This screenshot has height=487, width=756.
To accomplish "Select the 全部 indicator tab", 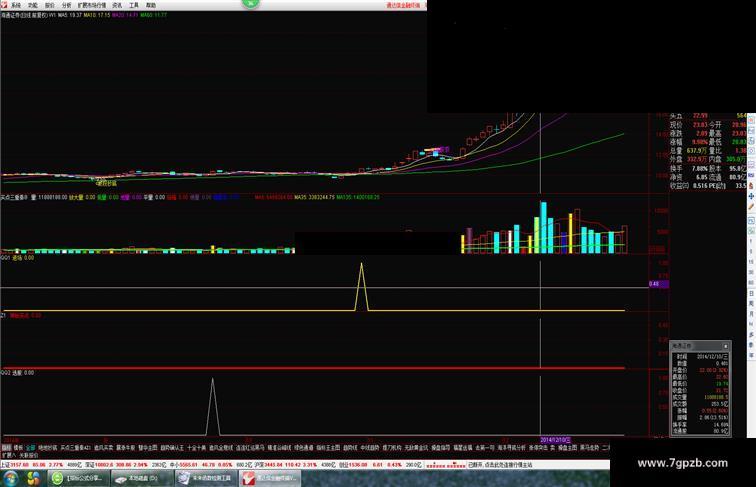I will tap(31, 448).
